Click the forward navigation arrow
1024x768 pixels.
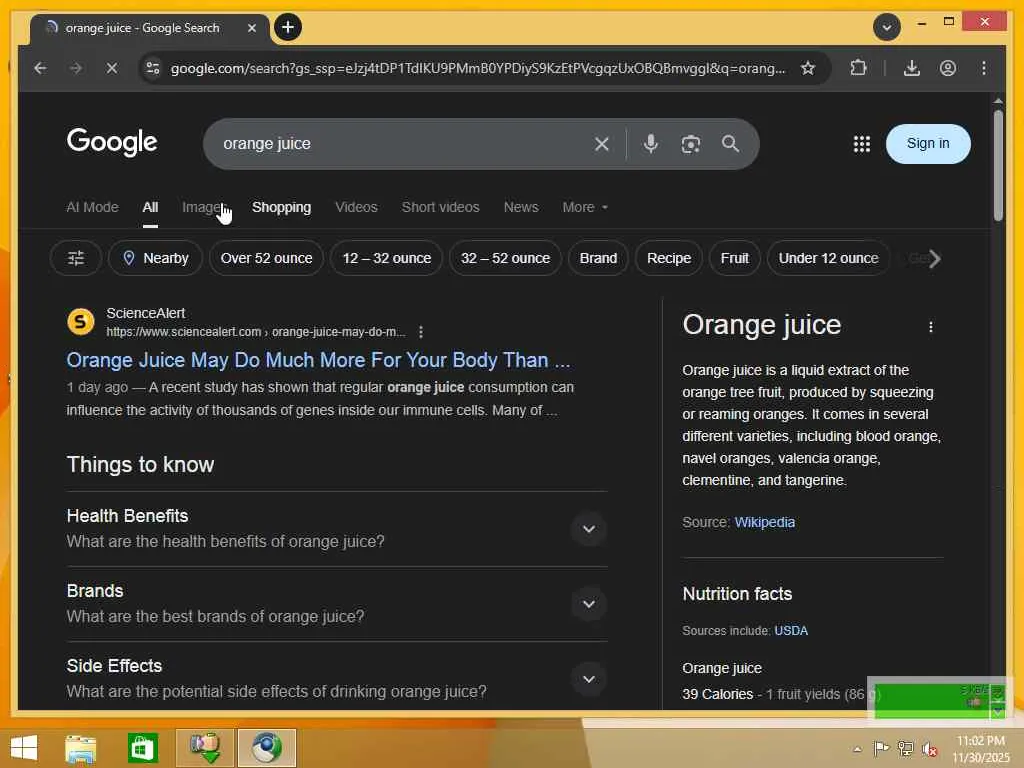76,68
